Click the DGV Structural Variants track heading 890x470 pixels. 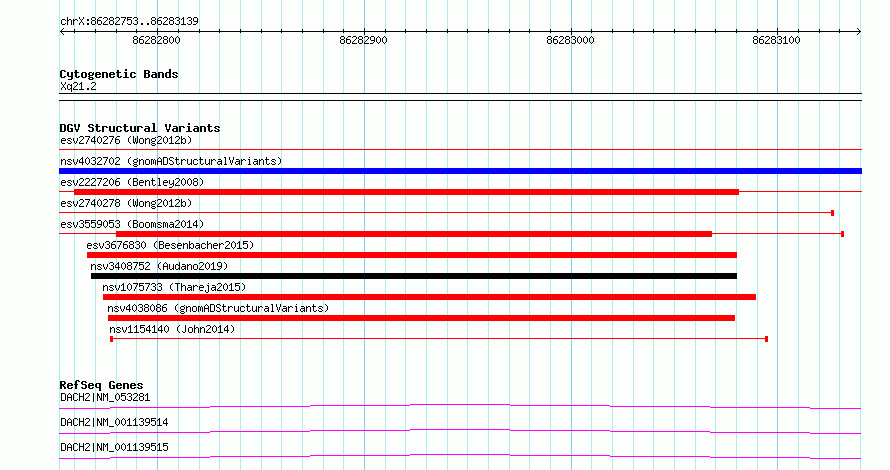pyautogui.click(x=140, y=128)
